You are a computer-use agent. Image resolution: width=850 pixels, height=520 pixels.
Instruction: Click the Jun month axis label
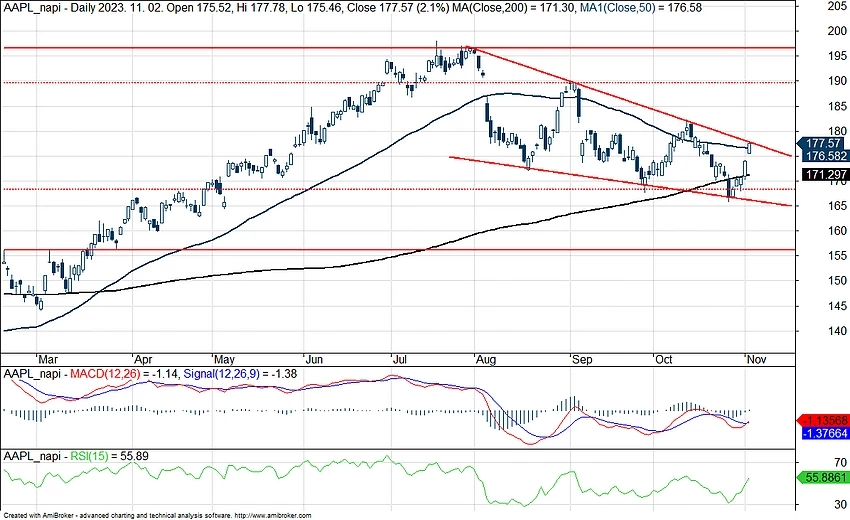[314, 359]
